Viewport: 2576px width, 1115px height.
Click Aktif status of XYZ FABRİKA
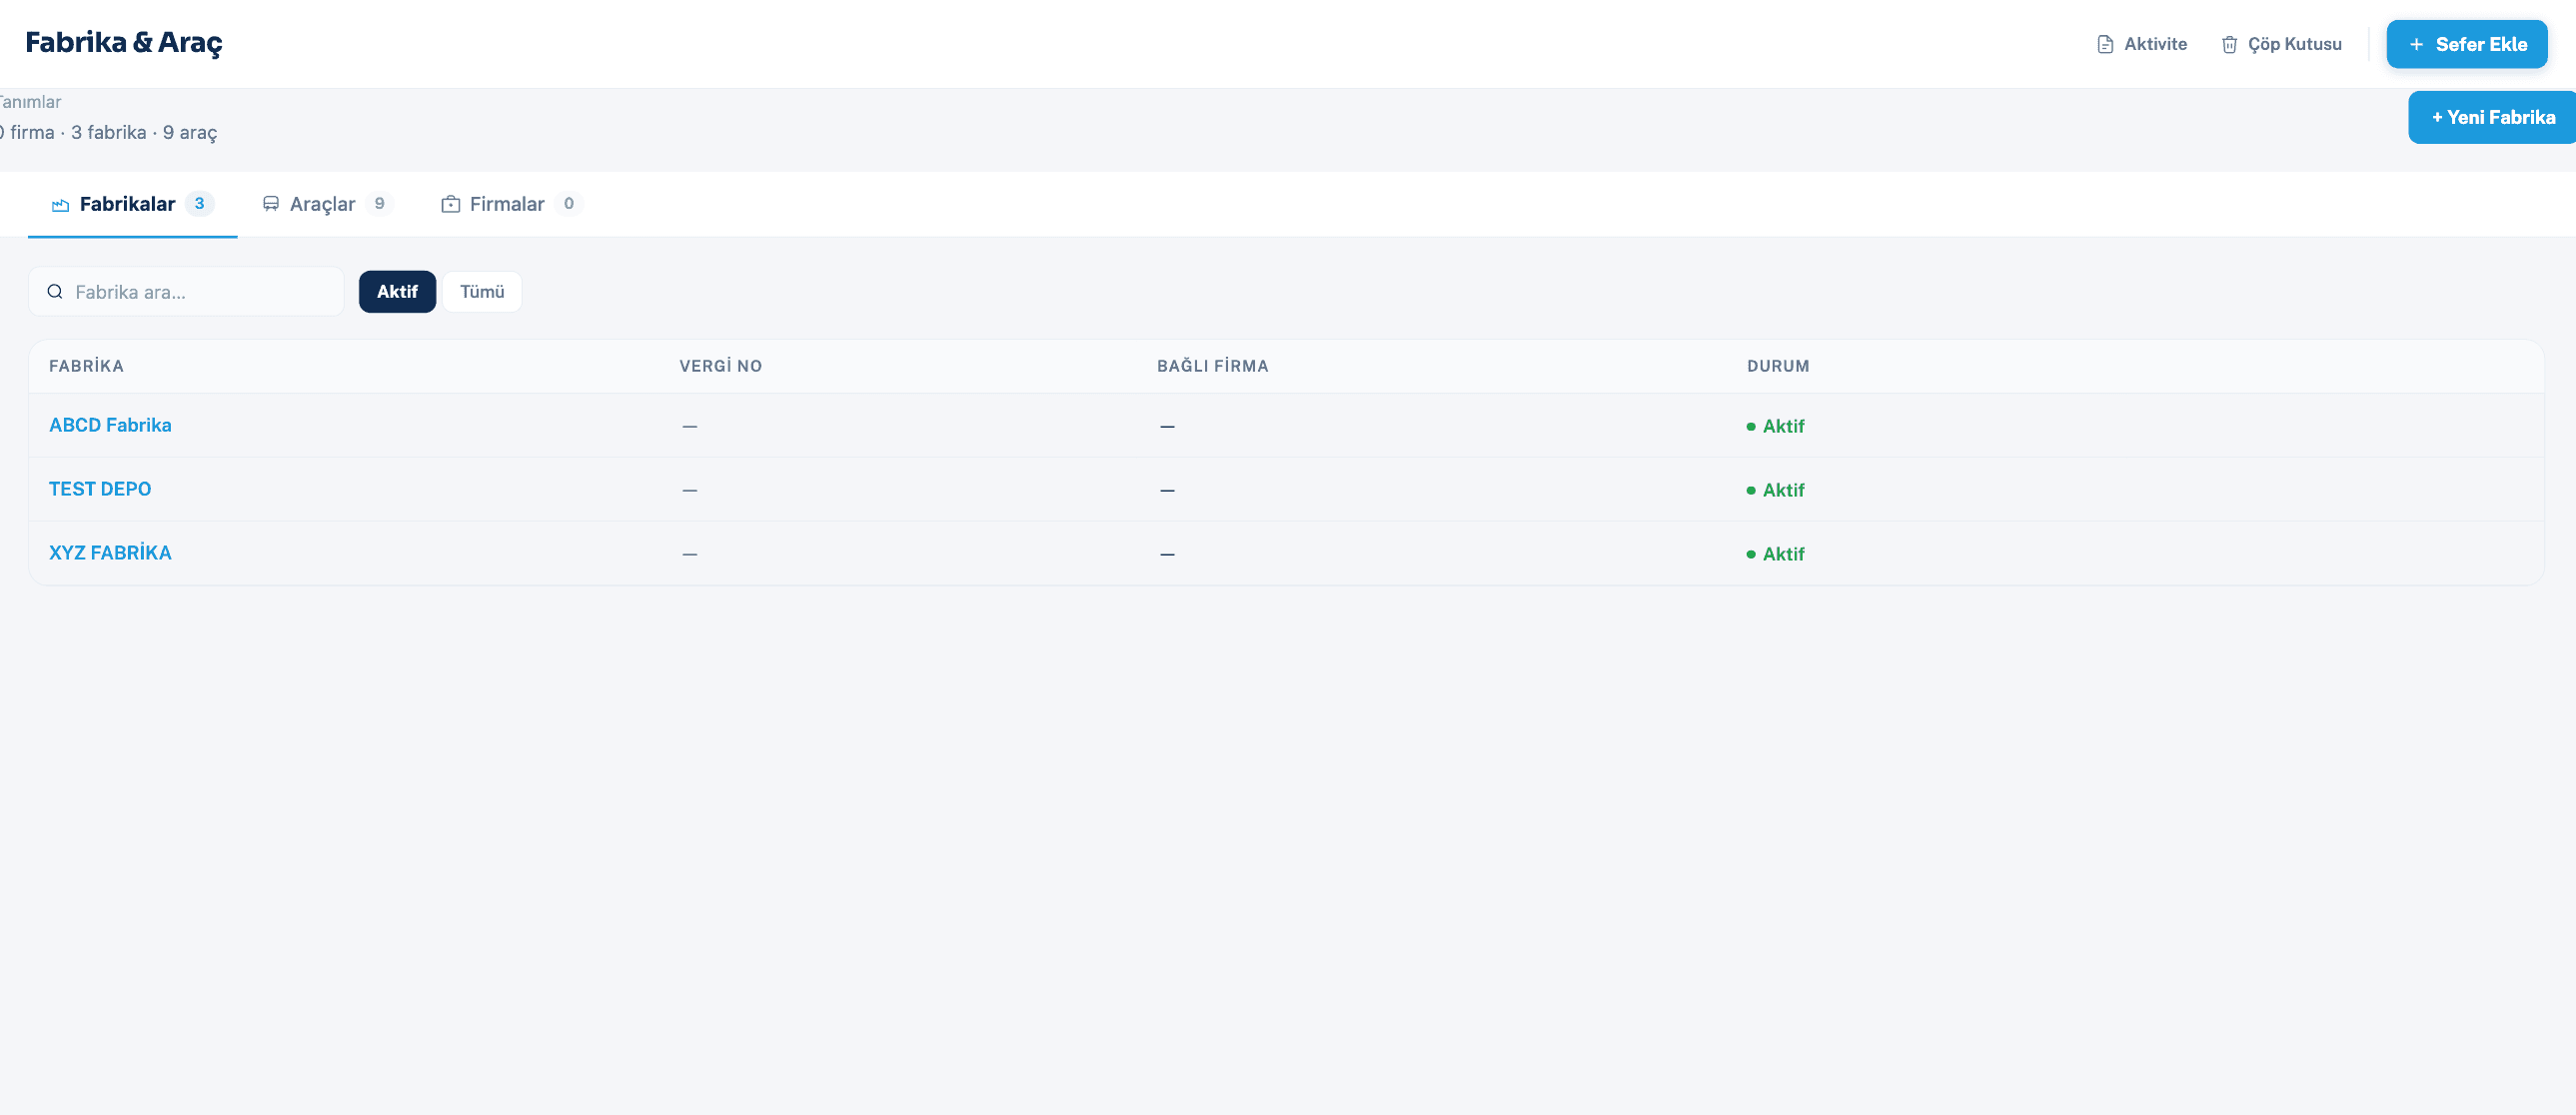pyautogui.click(x=1776, y=554)
